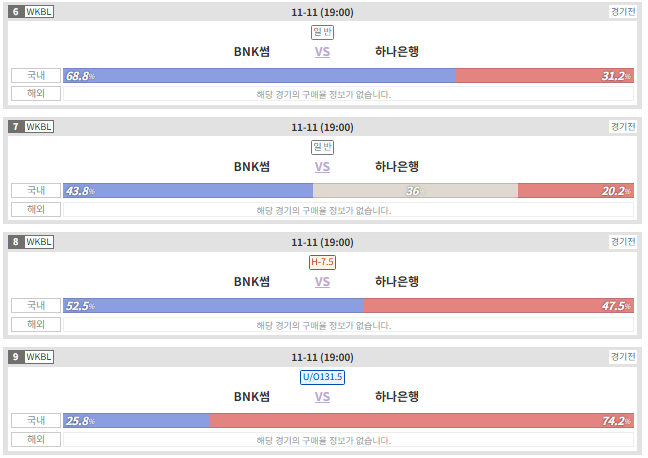Click the WKBL league tag in match 9
The height and width of the screenshot is (458, 648).
(39, 357)
